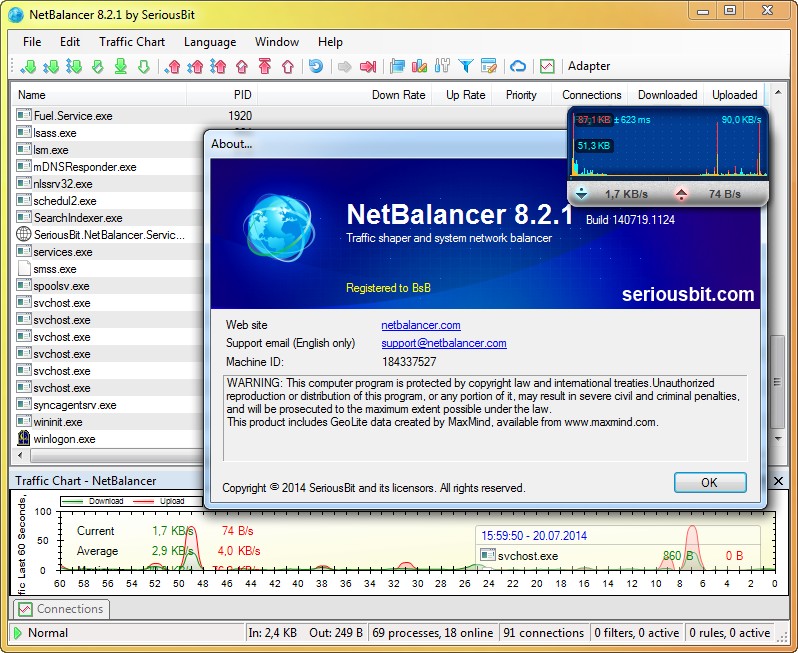Sort process list by Name column

99,95
